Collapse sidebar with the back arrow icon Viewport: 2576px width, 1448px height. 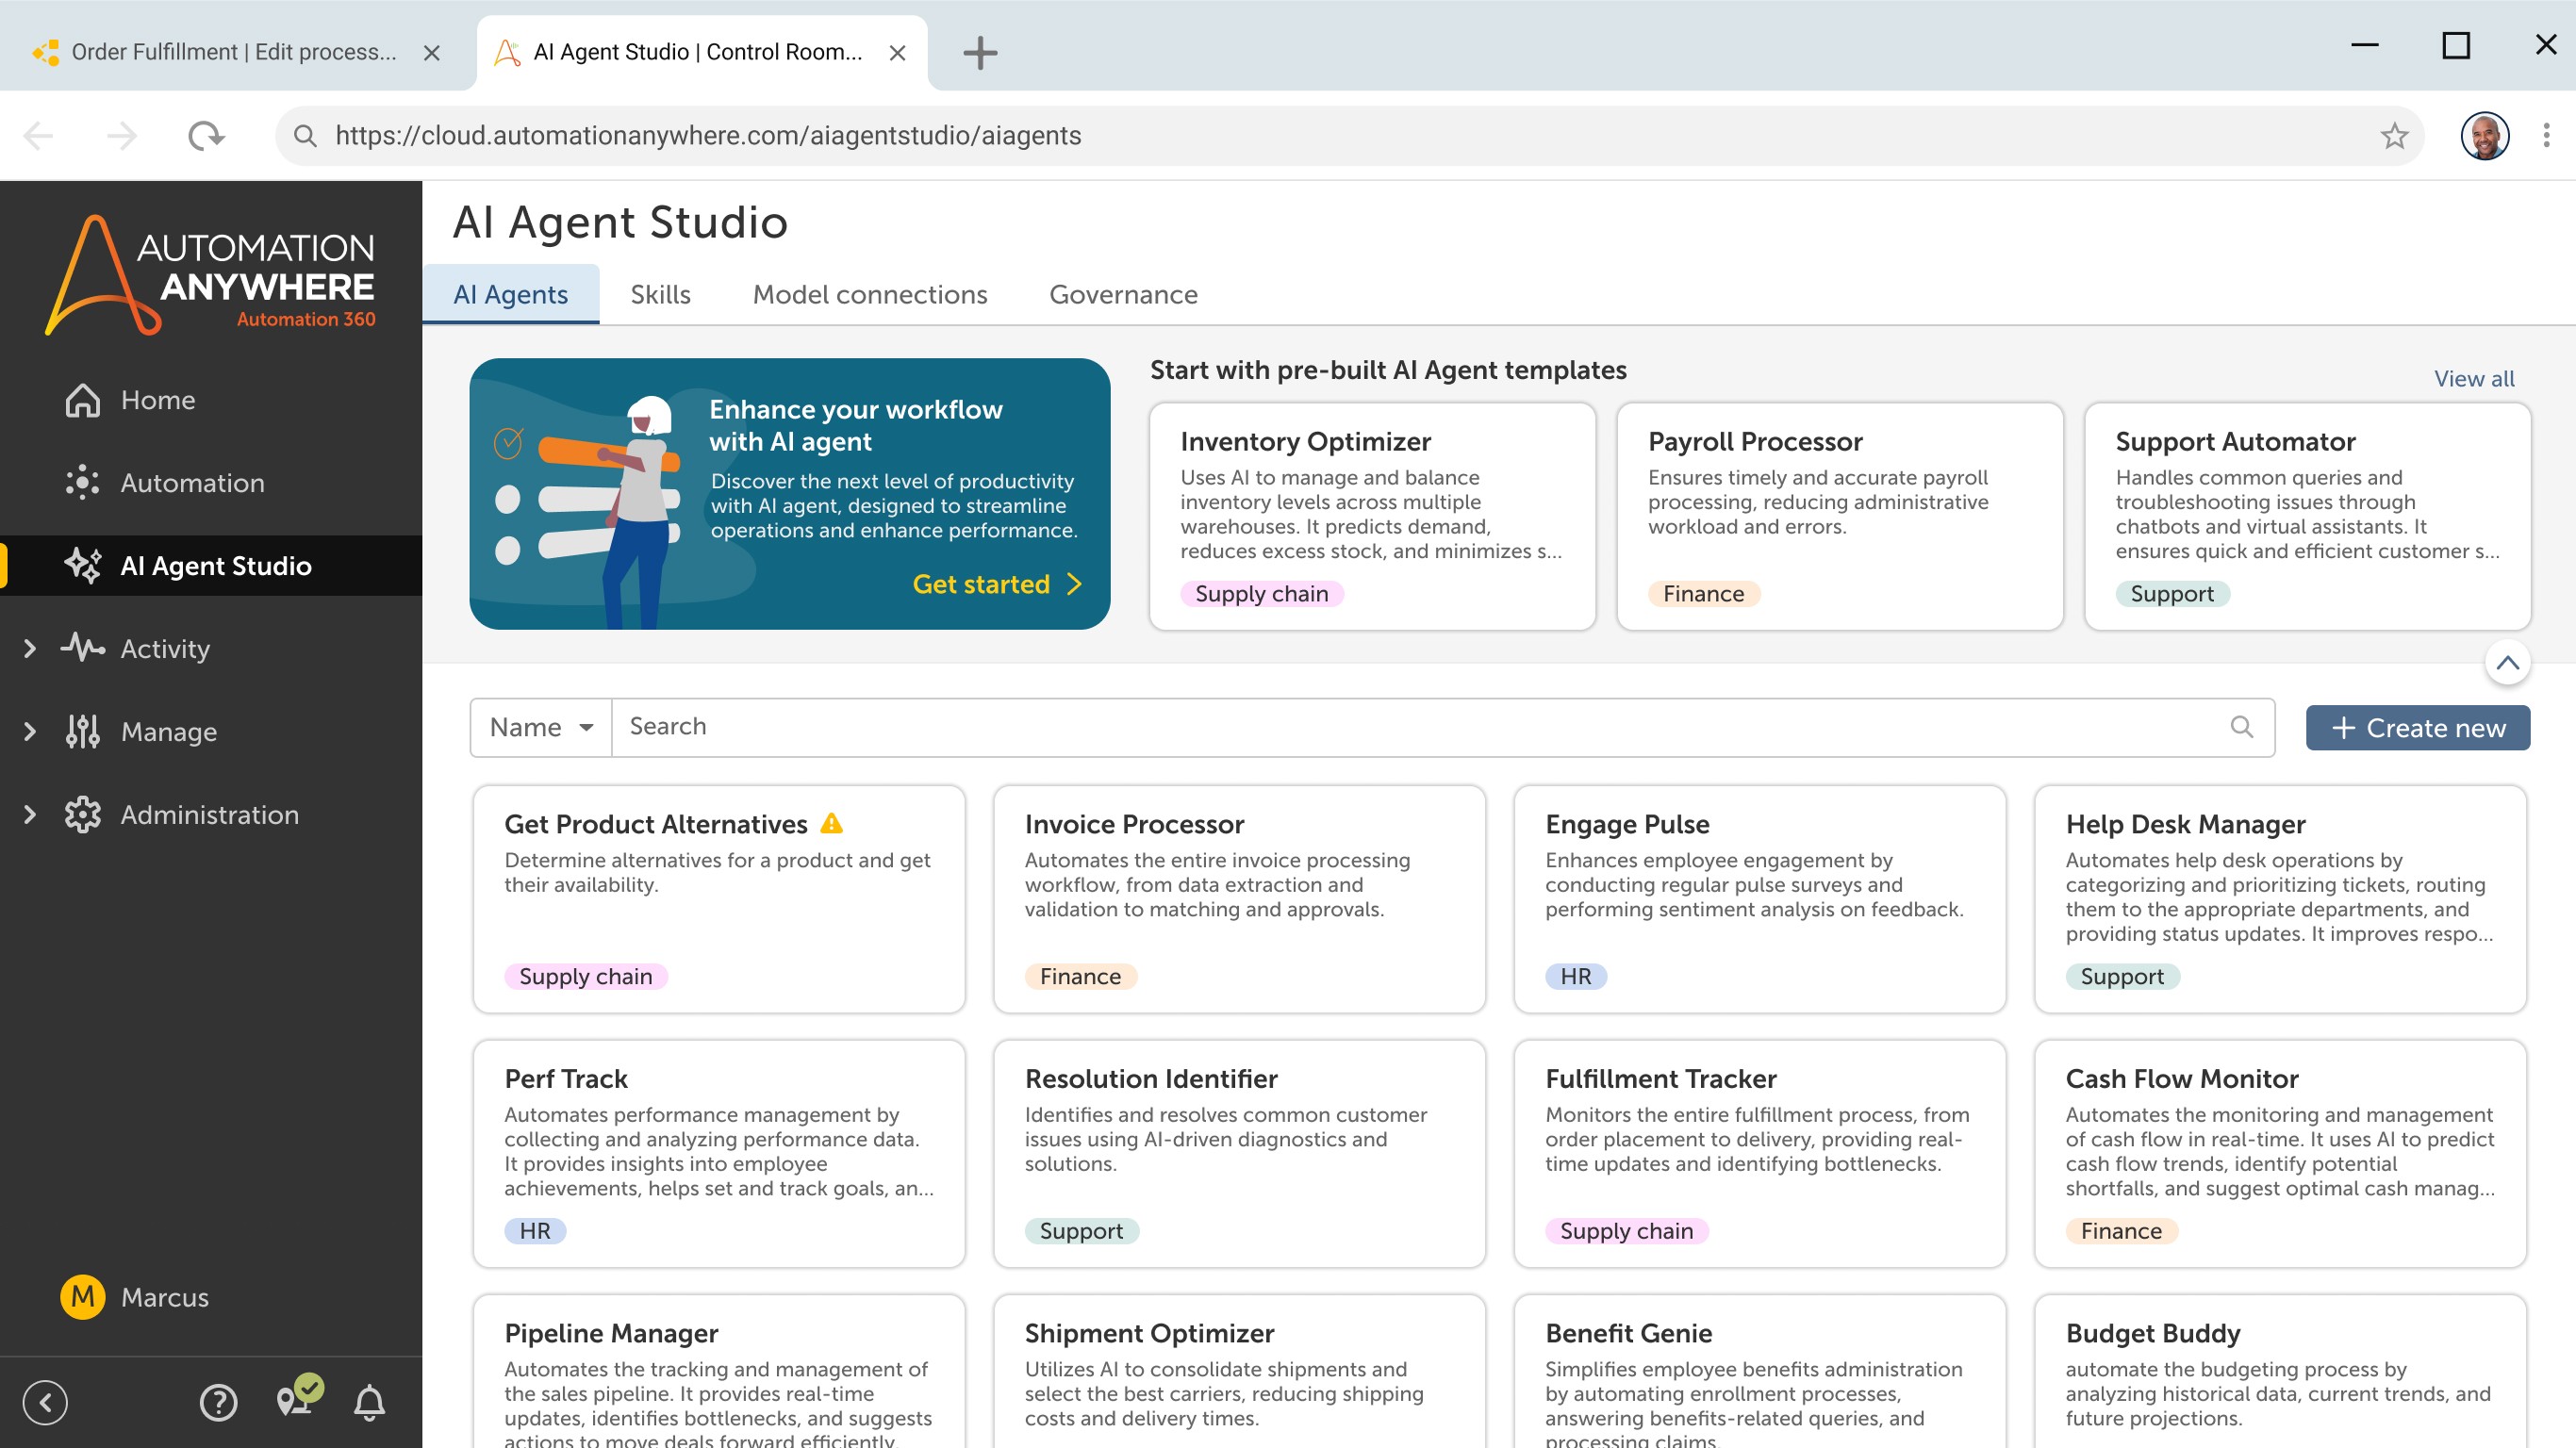pyautogui.click(x=46, y=1402)
